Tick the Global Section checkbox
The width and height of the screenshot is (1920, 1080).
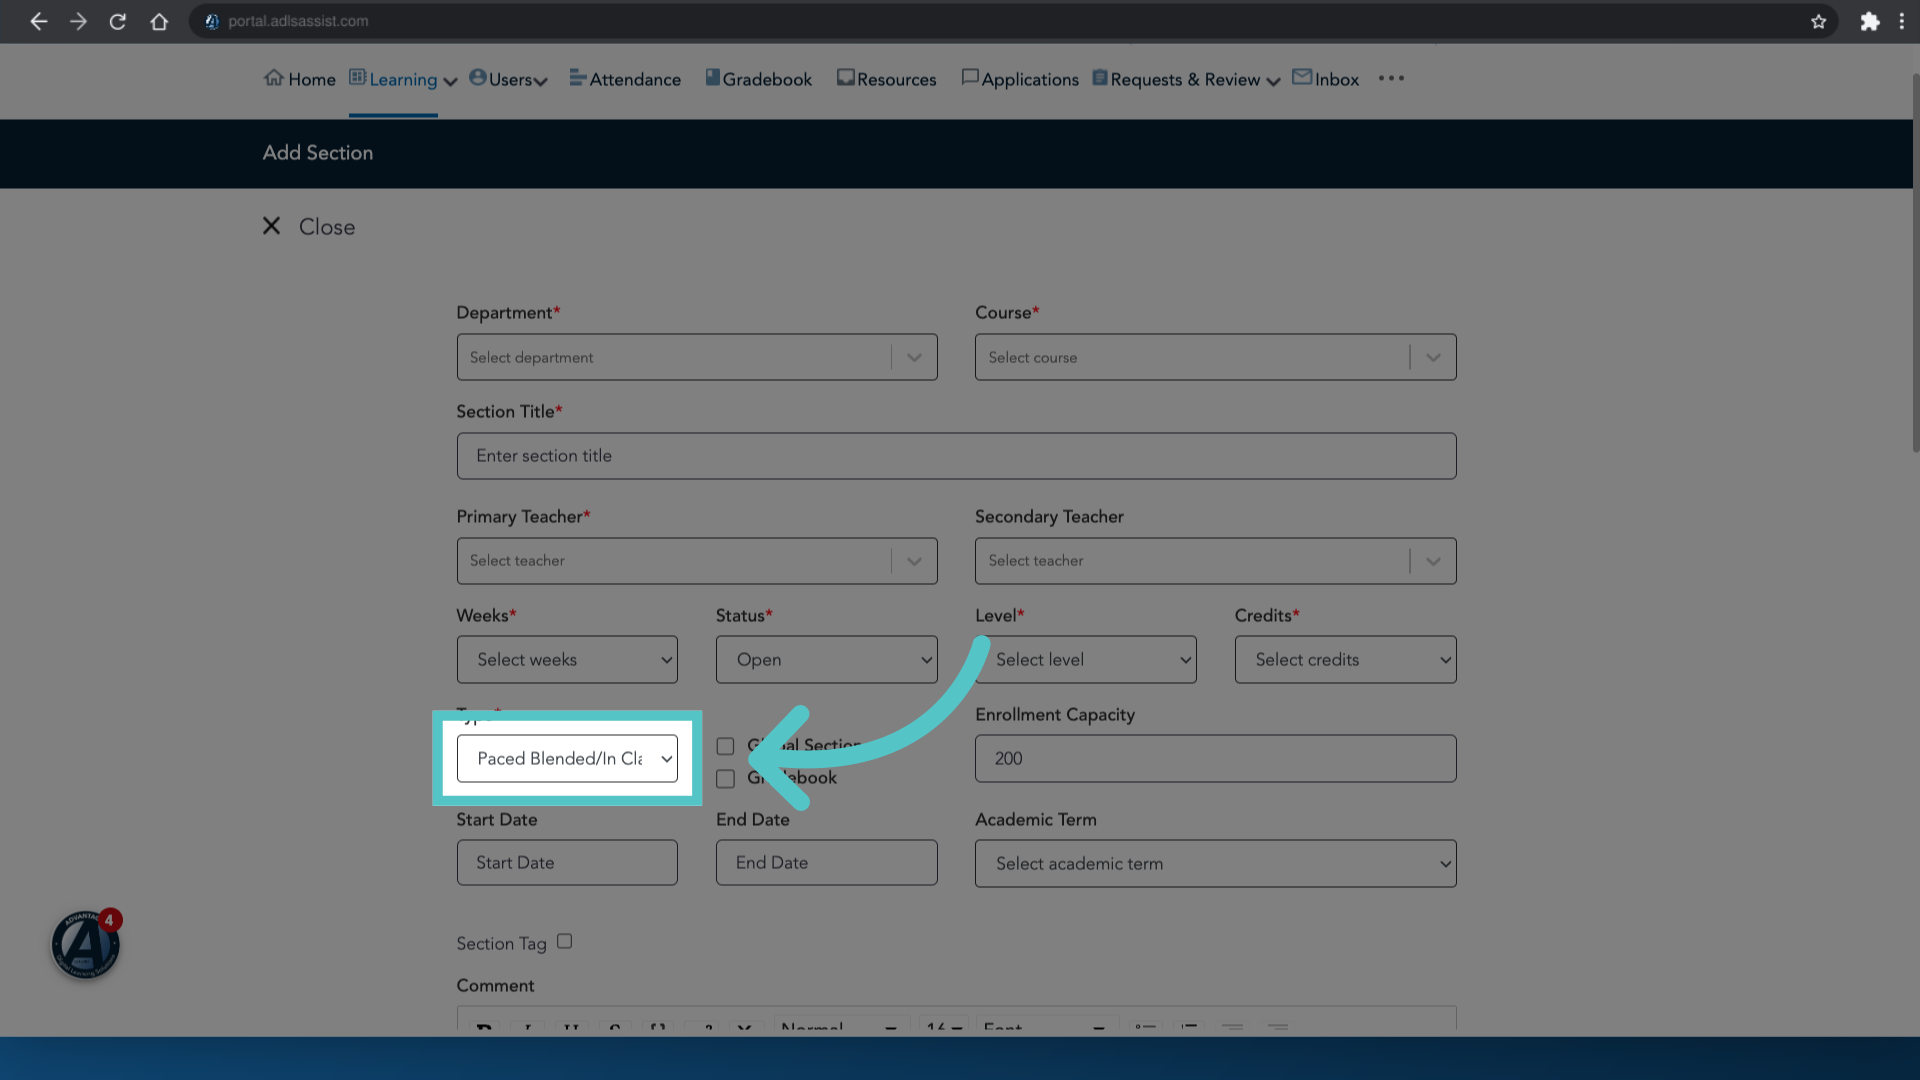tap(725, 746)
